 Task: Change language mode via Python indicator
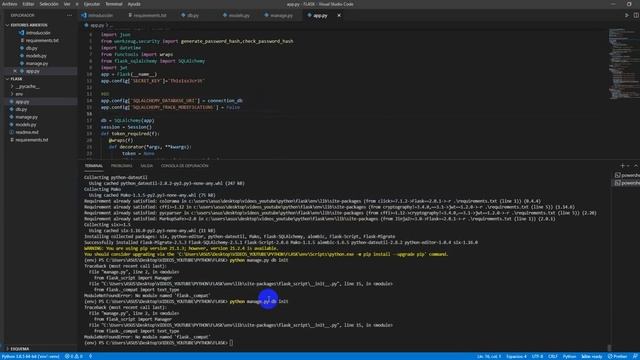point(569,356)
